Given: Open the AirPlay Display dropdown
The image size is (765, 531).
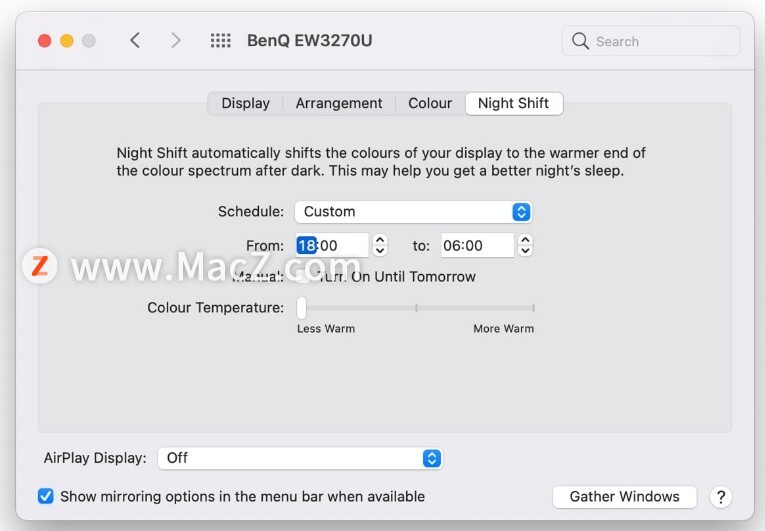Looking at the screenshot, I should [300, 458].
